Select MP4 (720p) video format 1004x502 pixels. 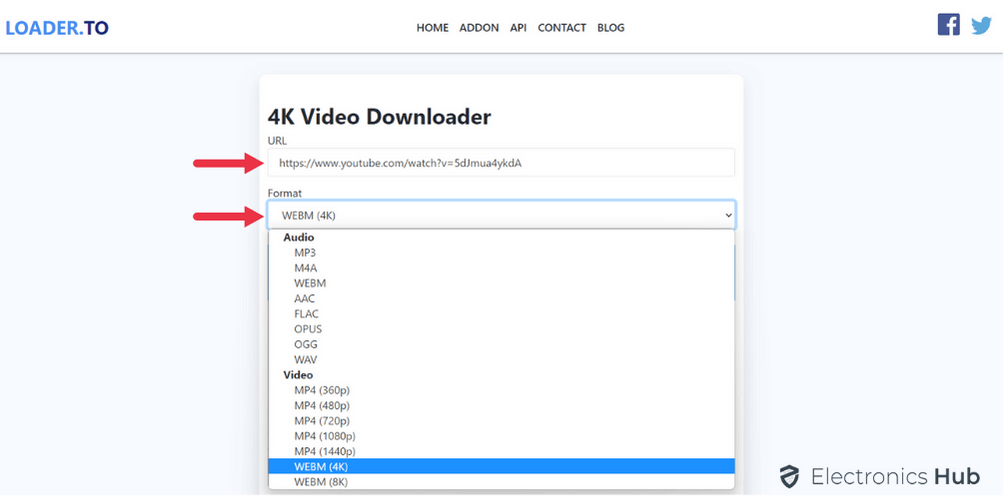click(501, 421)
